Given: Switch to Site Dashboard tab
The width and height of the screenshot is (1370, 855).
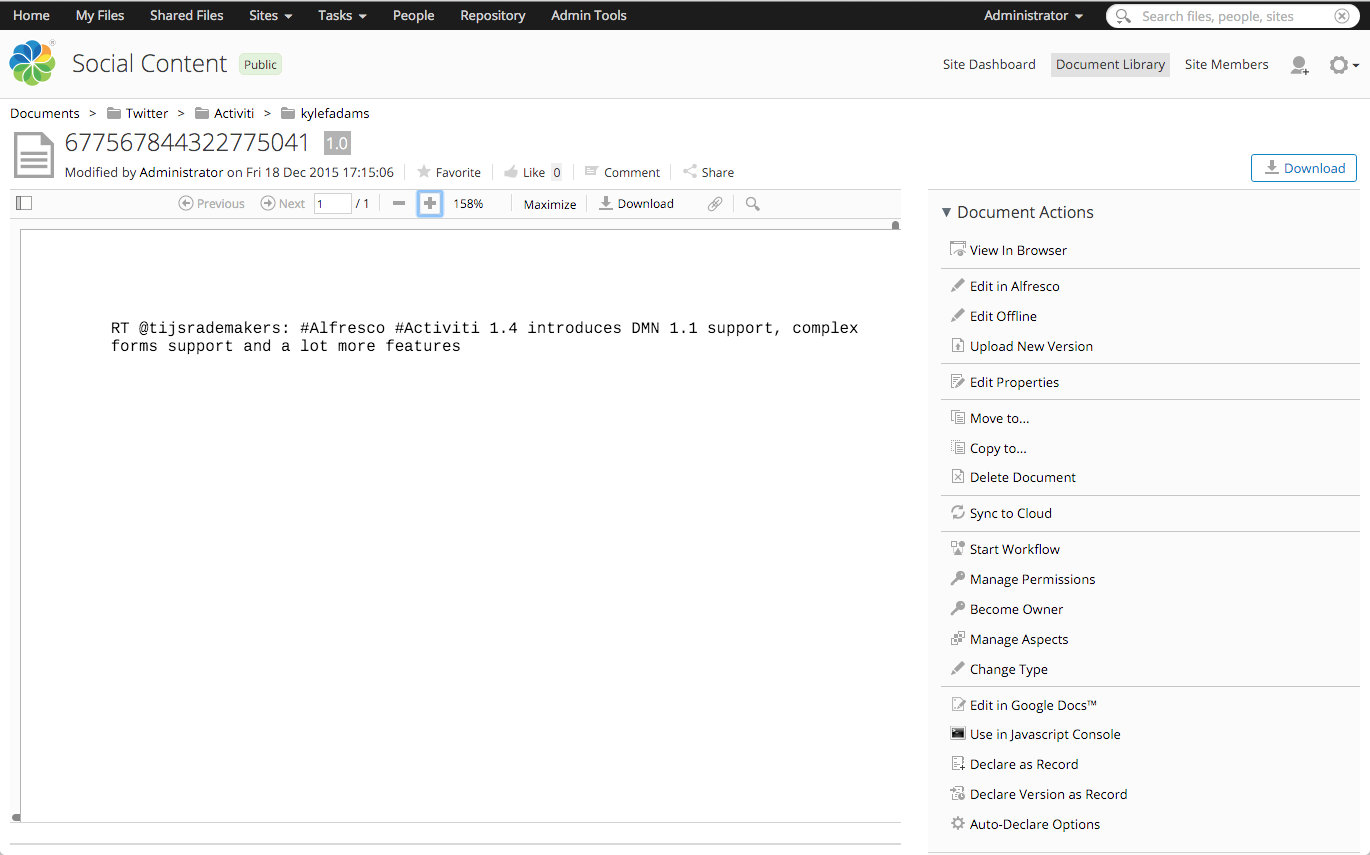Looking at the screenshot, I should (989, 64).
